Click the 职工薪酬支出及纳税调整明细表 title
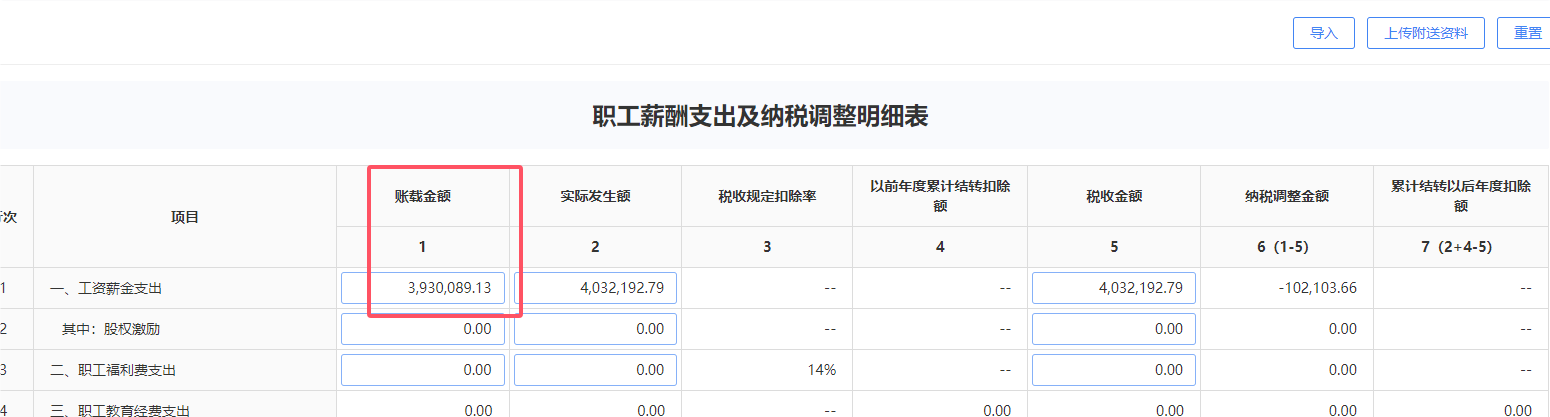1550x417 pixels. tap(760, 117)
